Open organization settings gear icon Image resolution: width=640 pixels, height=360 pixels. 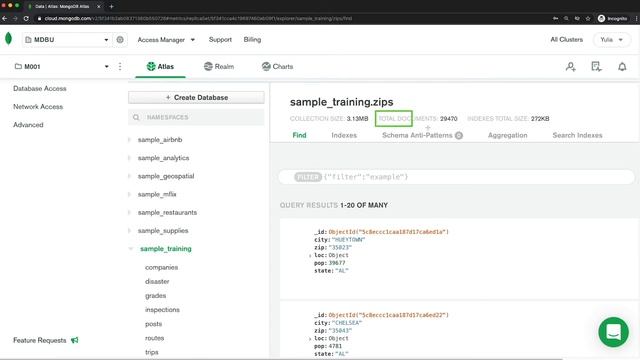click(x=120, y=40)
